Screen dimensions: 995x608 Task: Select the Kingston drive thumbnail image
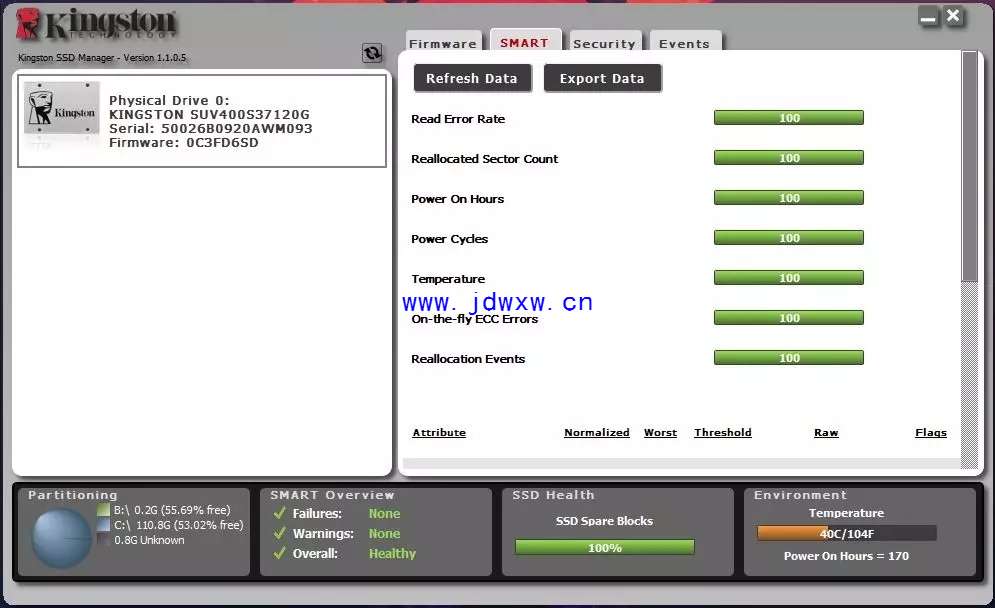coord(62,108)
